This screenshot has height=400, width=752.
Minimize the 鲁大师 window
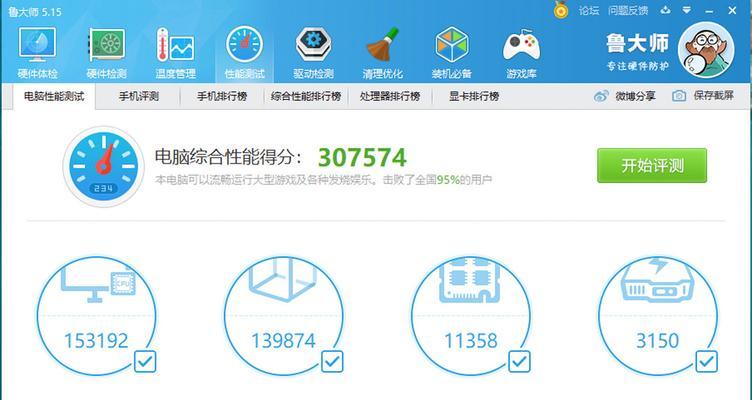point(709,11)
